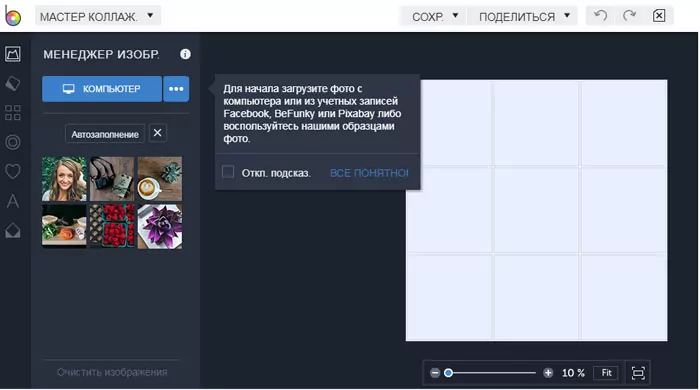The image size is (700, 390).
Task: Open the СОХР. dropdown menu
Action: pos(434,17)
